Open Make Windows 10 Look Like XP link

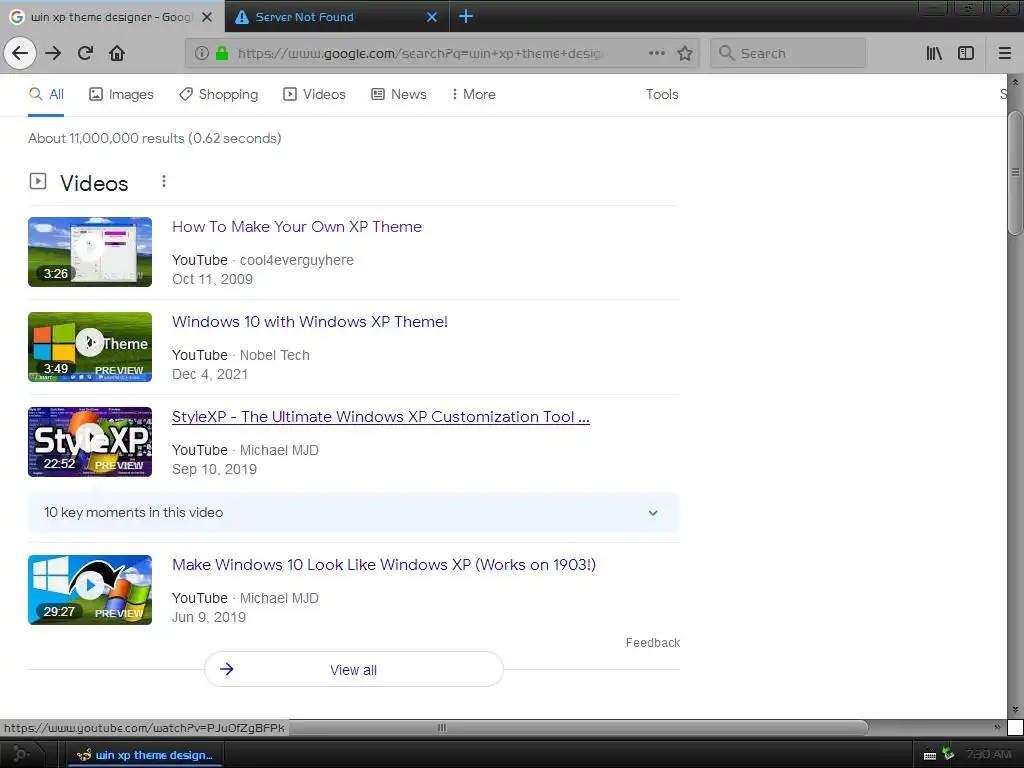(383, 565)
